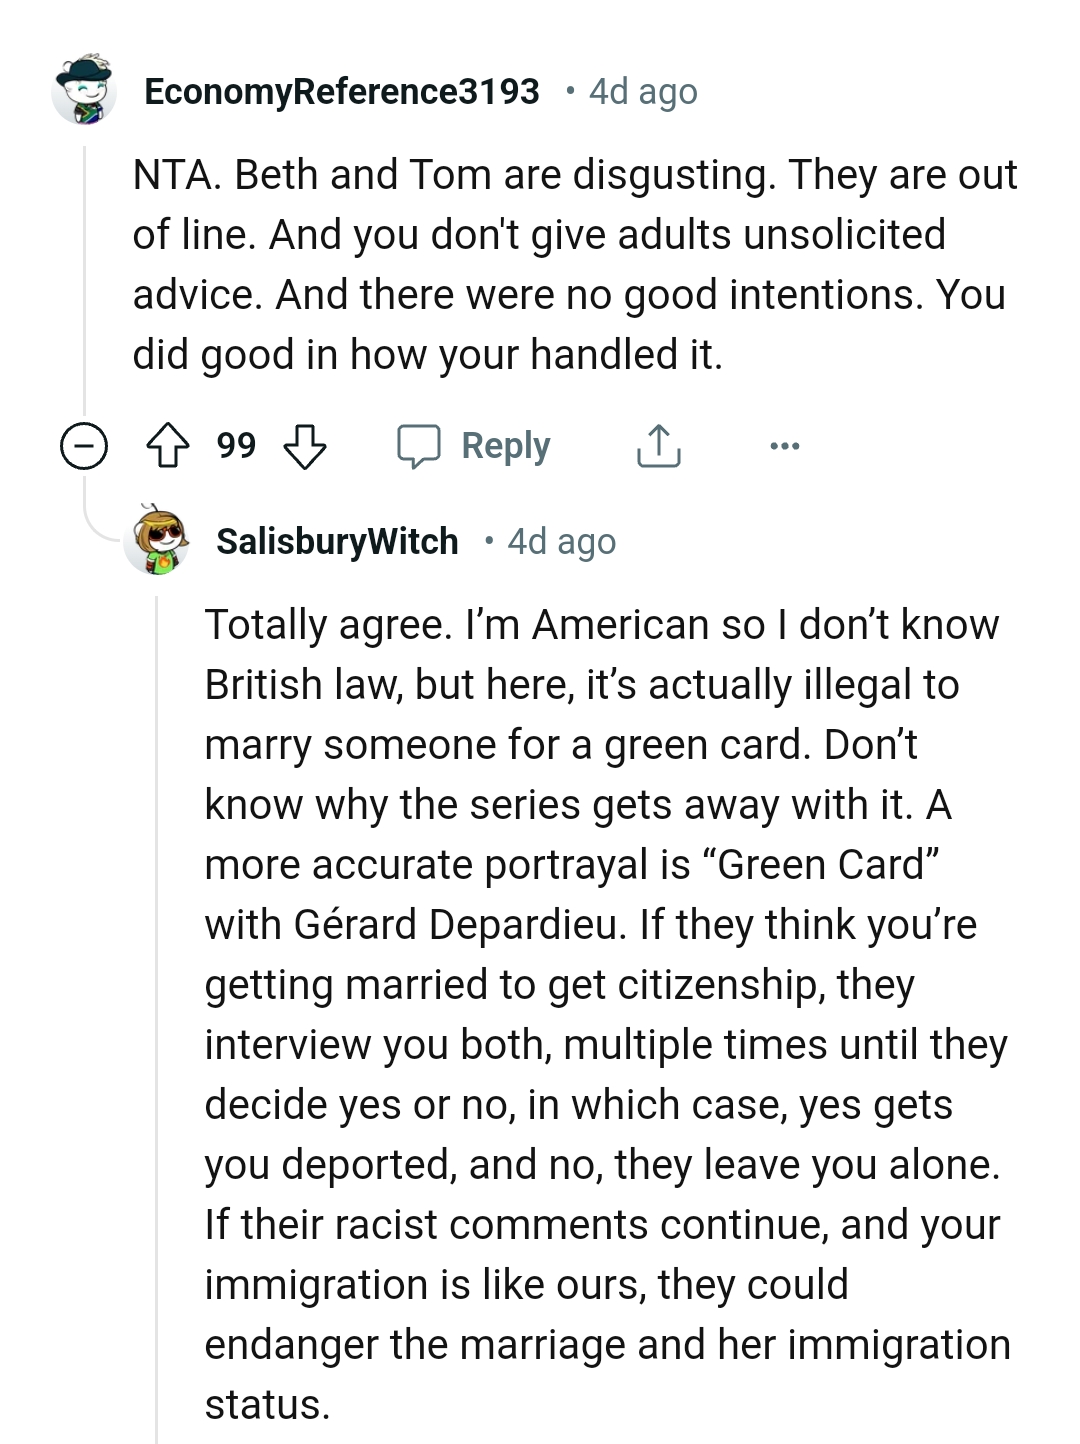Visit SalisburyWitch's profile username
Viewport: 1080px width, 1444px height.
pyautogui.click(x=337, y=541)
